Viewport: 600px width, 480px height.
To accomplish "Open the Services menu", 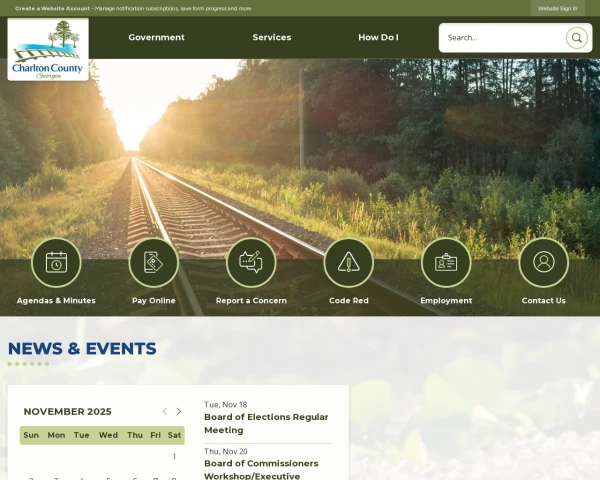I will (x=272, y=38).
